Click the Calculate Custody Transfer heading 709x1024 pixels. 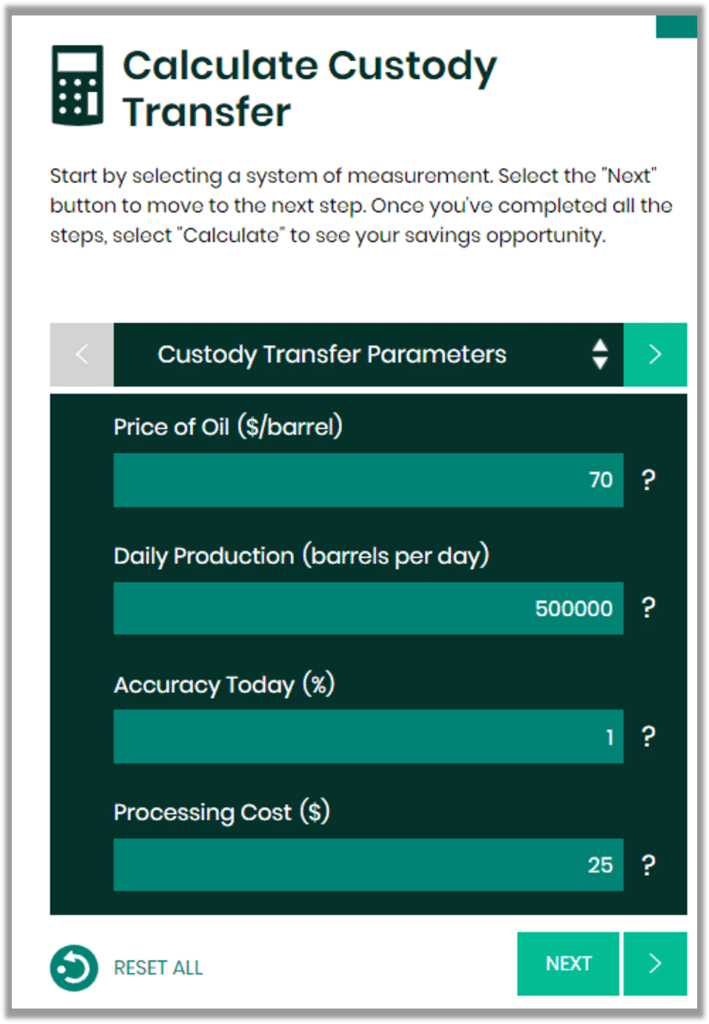point(309,88)
